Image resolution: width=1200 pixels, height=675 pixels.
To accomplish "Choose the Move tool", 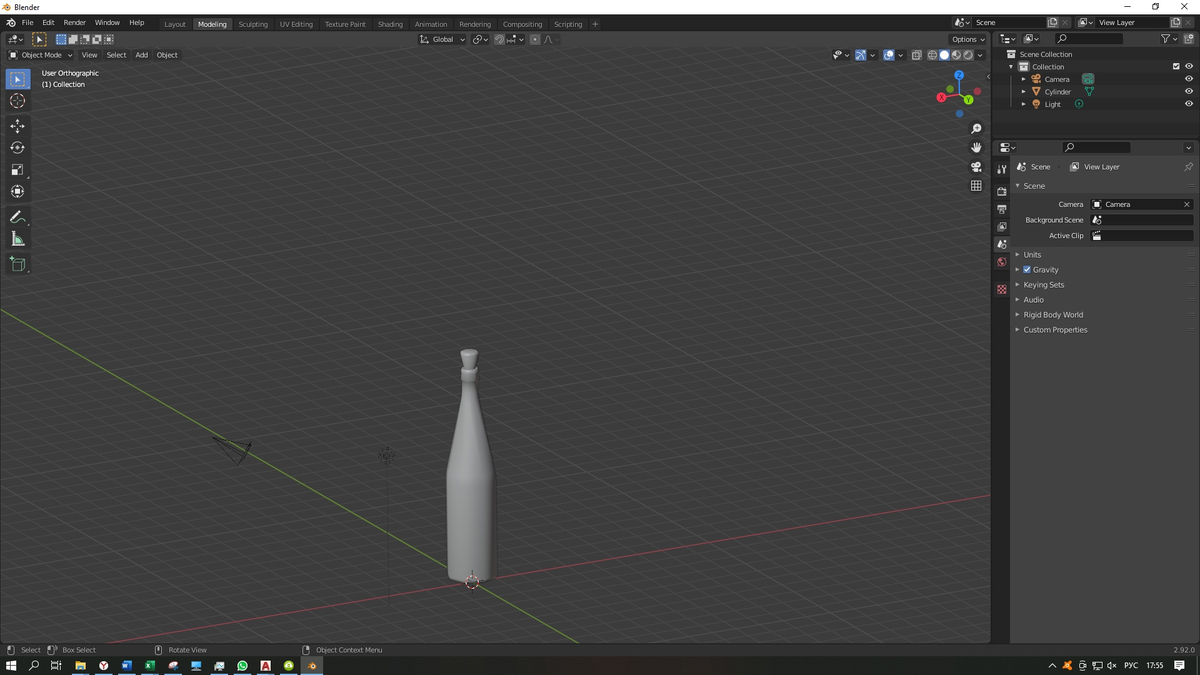I will click(x=18, y=126).
